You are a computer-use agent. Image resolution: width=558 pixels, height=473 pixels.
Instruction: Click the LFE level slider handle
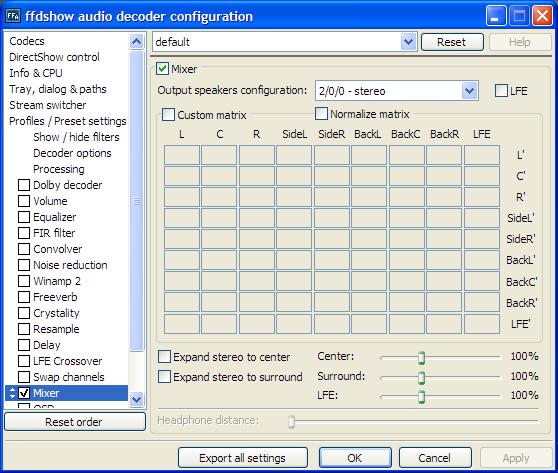coord(421,396)
